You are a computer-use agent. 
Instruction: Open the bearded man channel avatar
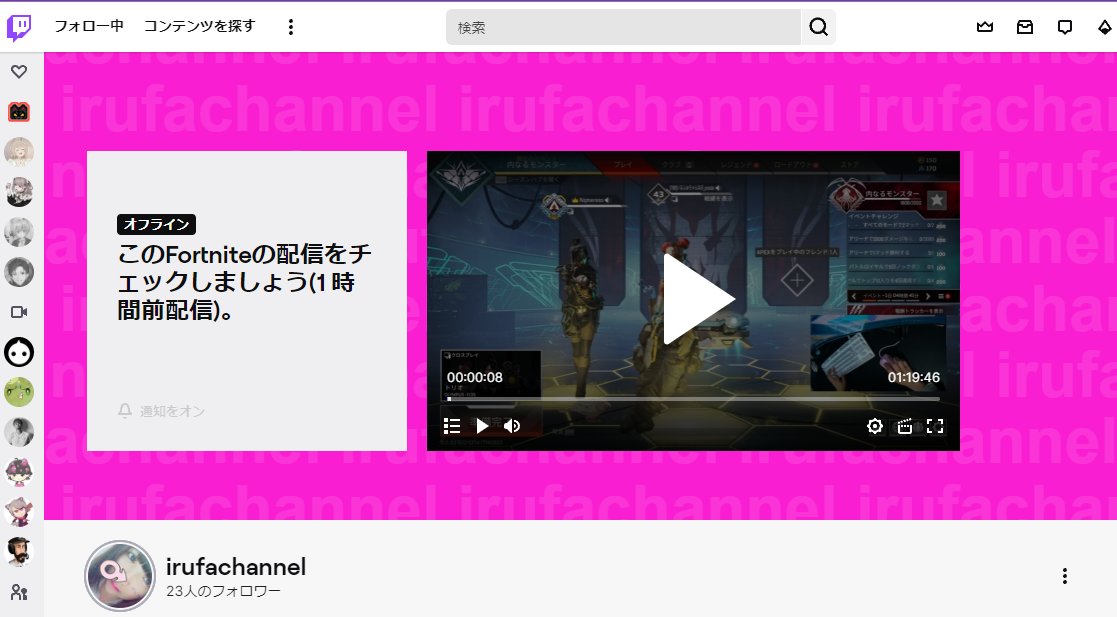coord(19,551)
